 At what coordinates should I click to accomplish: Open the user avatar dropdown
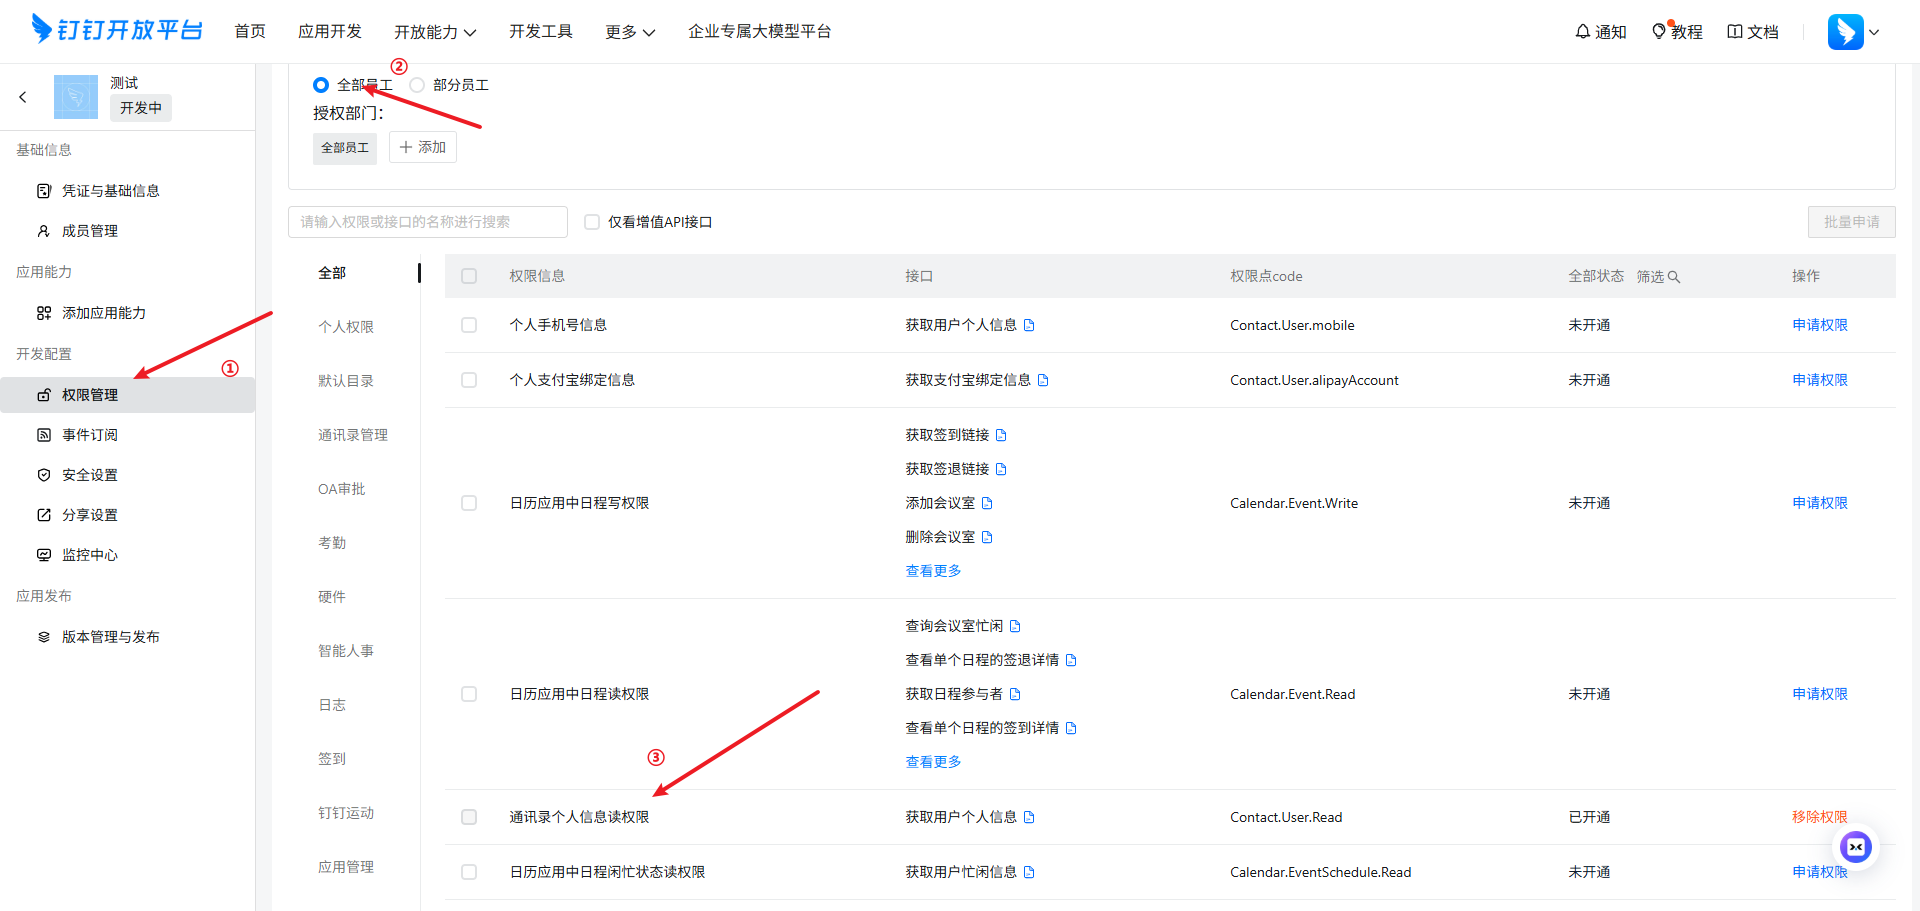1853,32
